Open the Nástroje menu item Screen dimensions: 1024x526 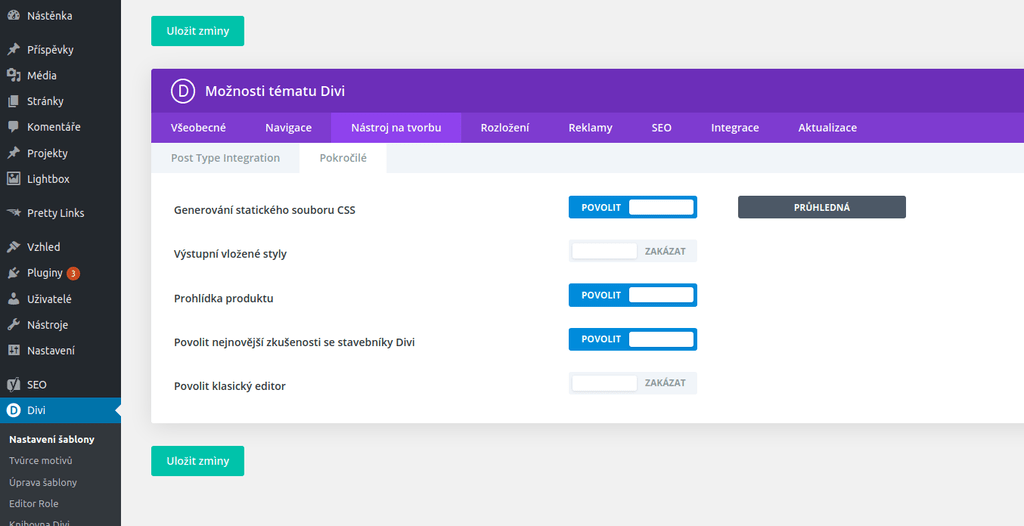click(60, 325)
